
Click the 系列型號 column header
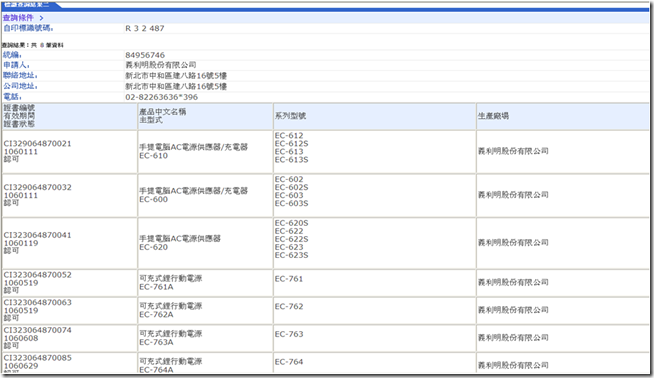click(290, 116)
